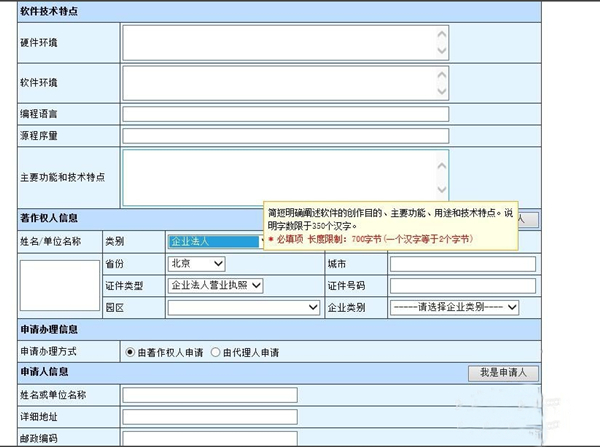Select 由代理人申请 radio option

[214, 352]
